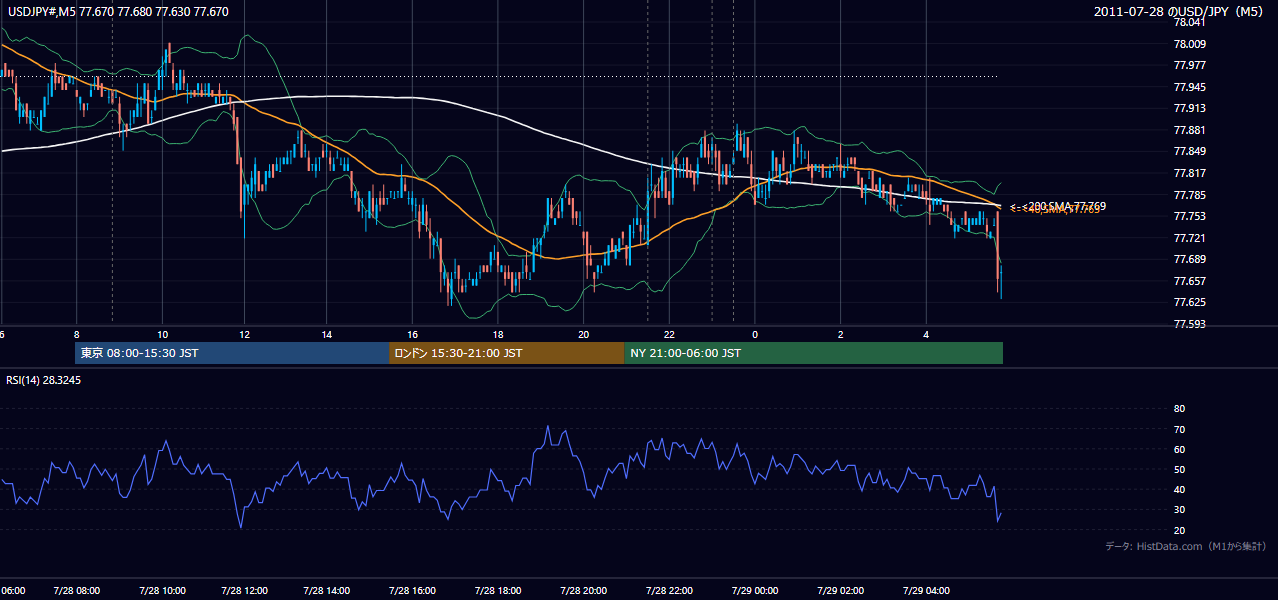Click the 7/28 20:00 time label
Image resolution: width=1278 pixels, height=600 pixels.
coord(584,590)
